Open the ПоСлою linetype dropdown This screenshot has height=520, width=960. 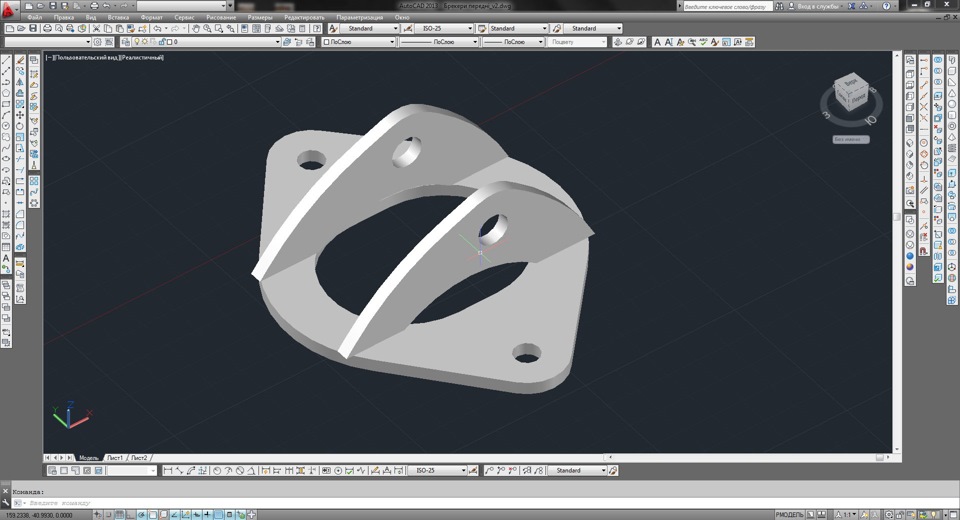click(x=438, y=42)
